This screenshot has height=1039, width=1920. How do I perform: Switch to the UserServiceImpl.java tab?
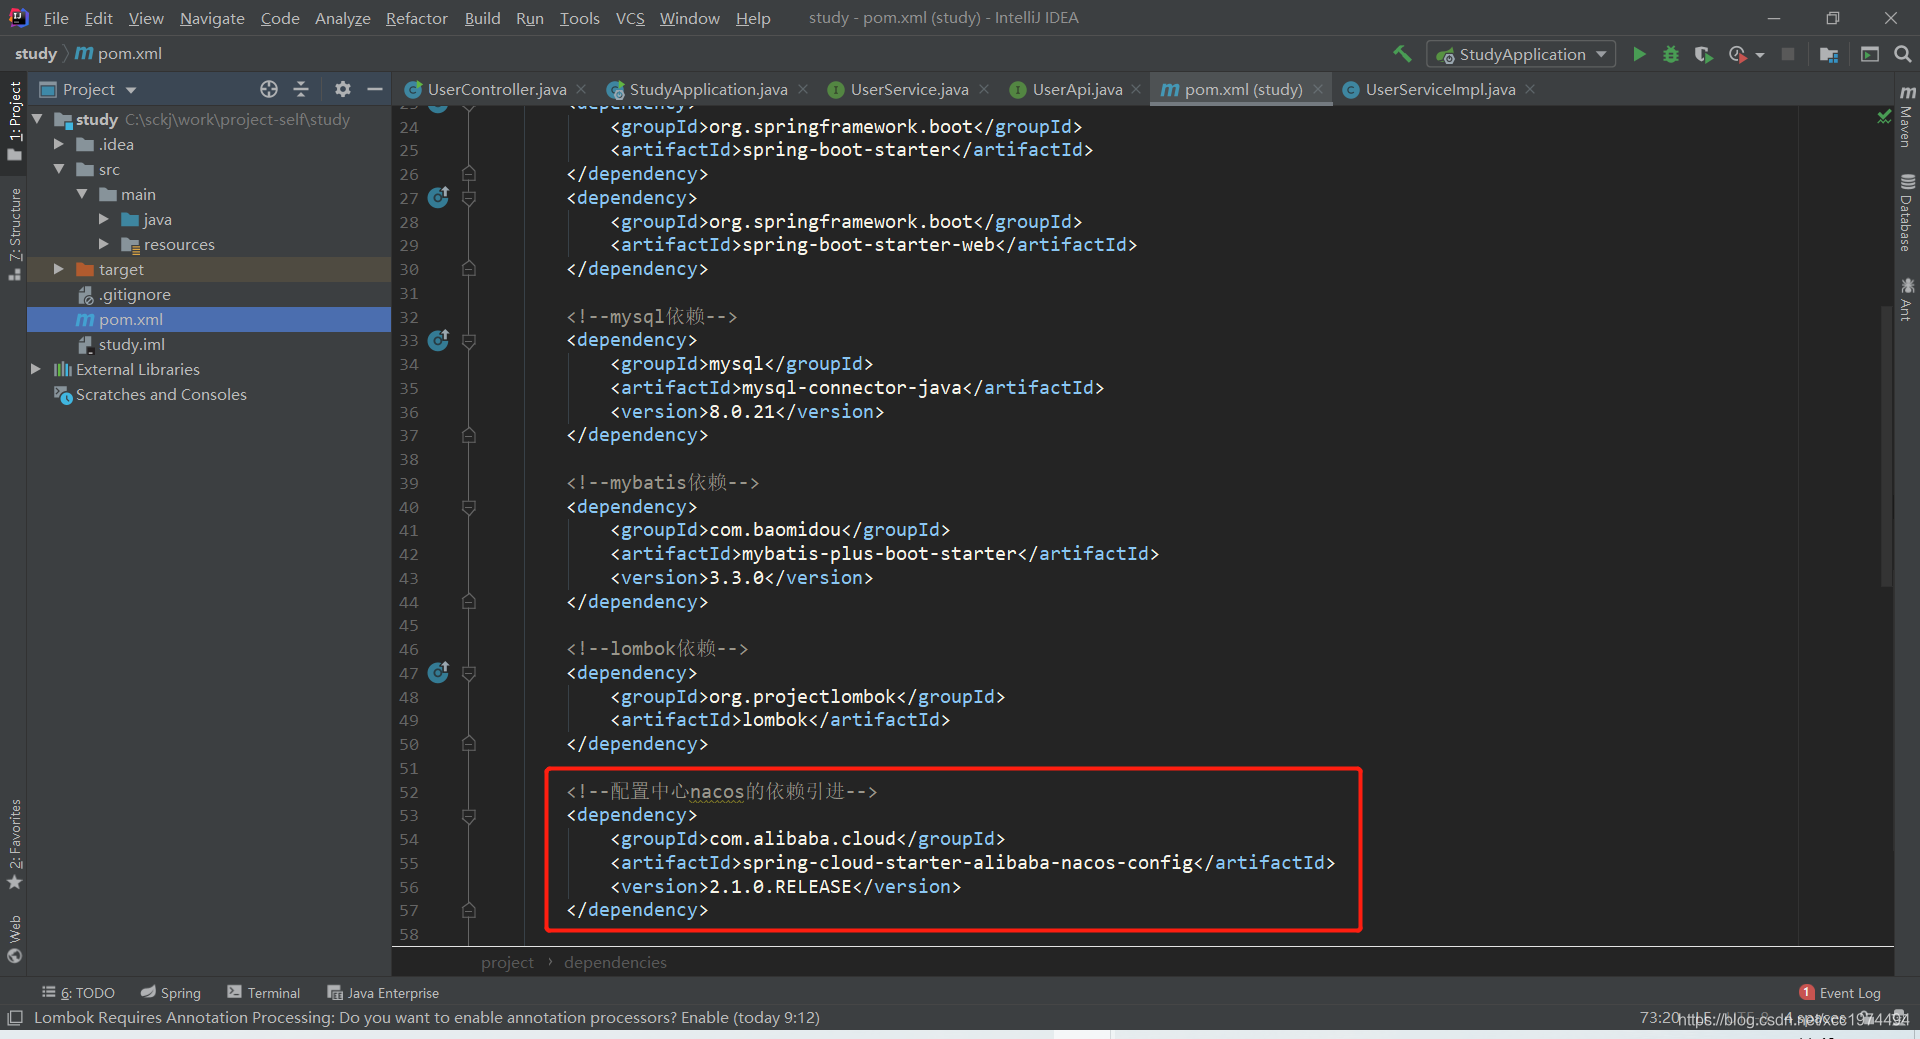pyautogui.click(x=1440, y=89)
